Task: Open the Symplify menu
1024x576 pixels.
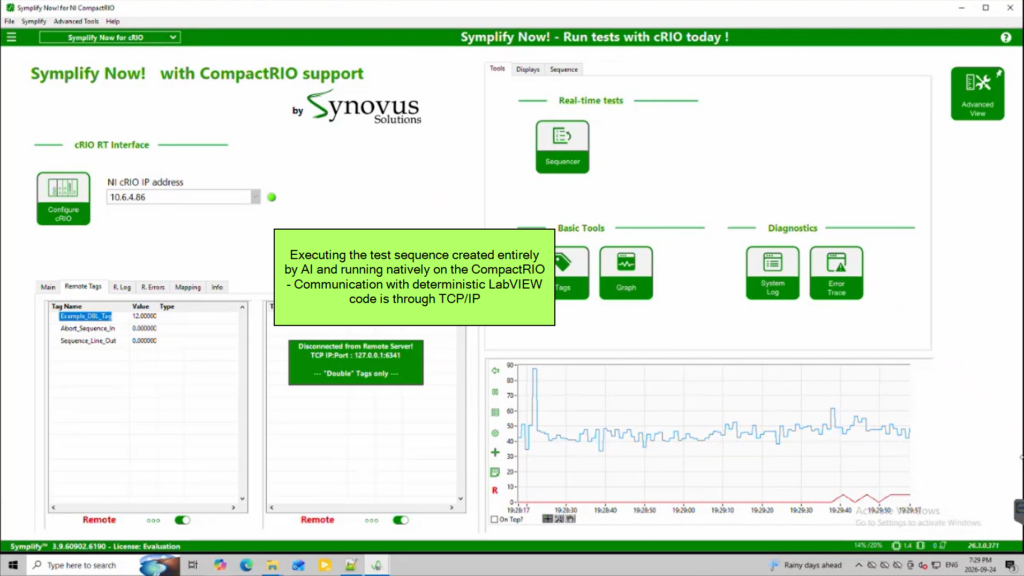Action: pyautogui.click(x=34, y=21)
